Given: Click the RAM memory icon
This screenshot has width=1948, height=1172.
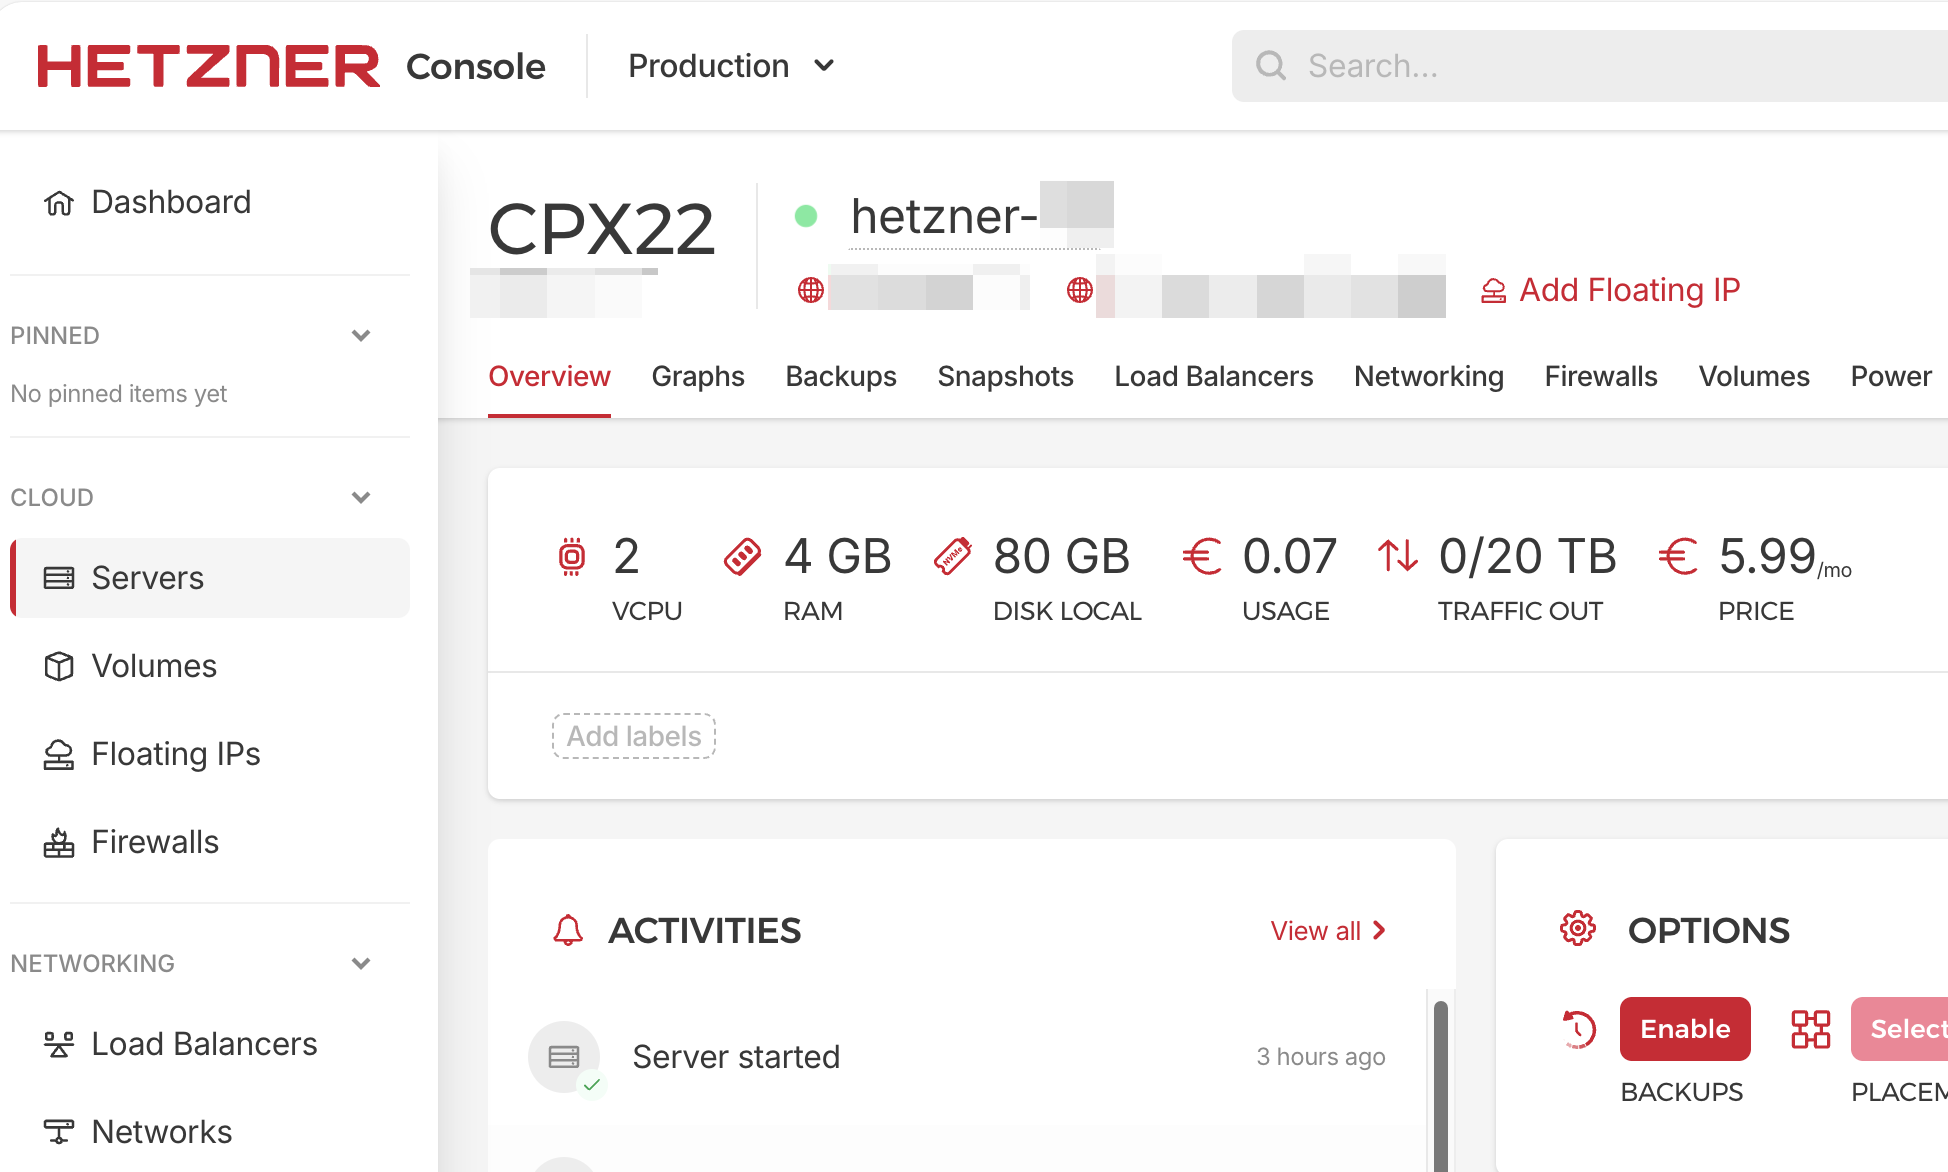Looking at the screenshot, I should [742, 556].
